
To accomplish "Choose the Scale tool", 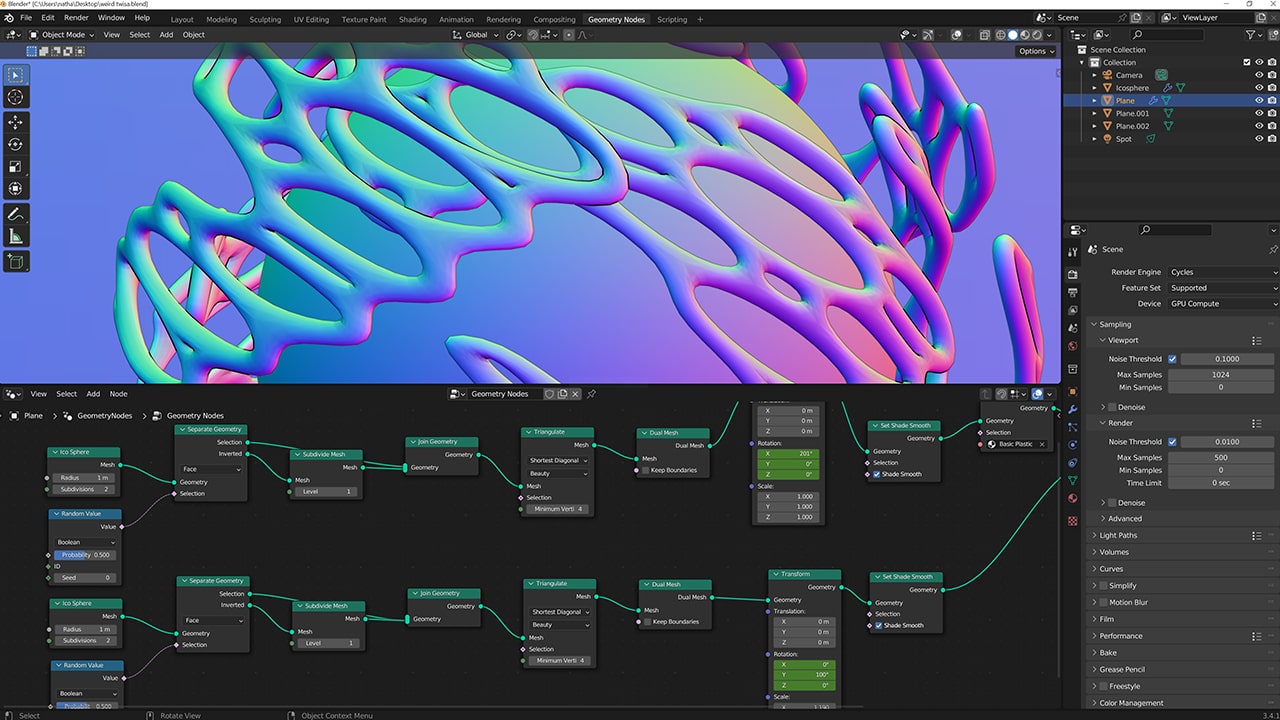I will click(x=16, y=167).
